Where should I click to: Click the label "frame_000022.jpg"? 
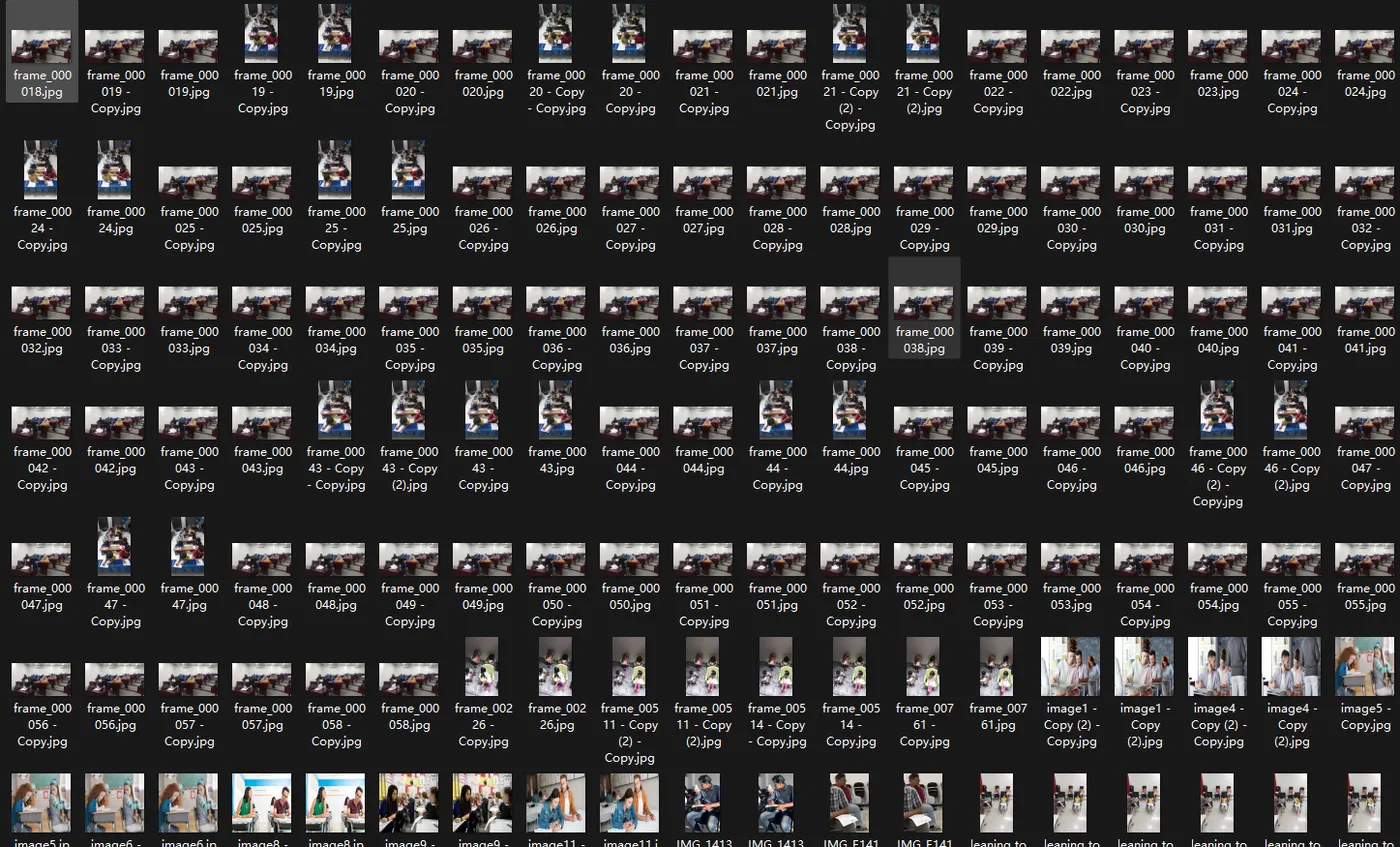point(1071,83)
